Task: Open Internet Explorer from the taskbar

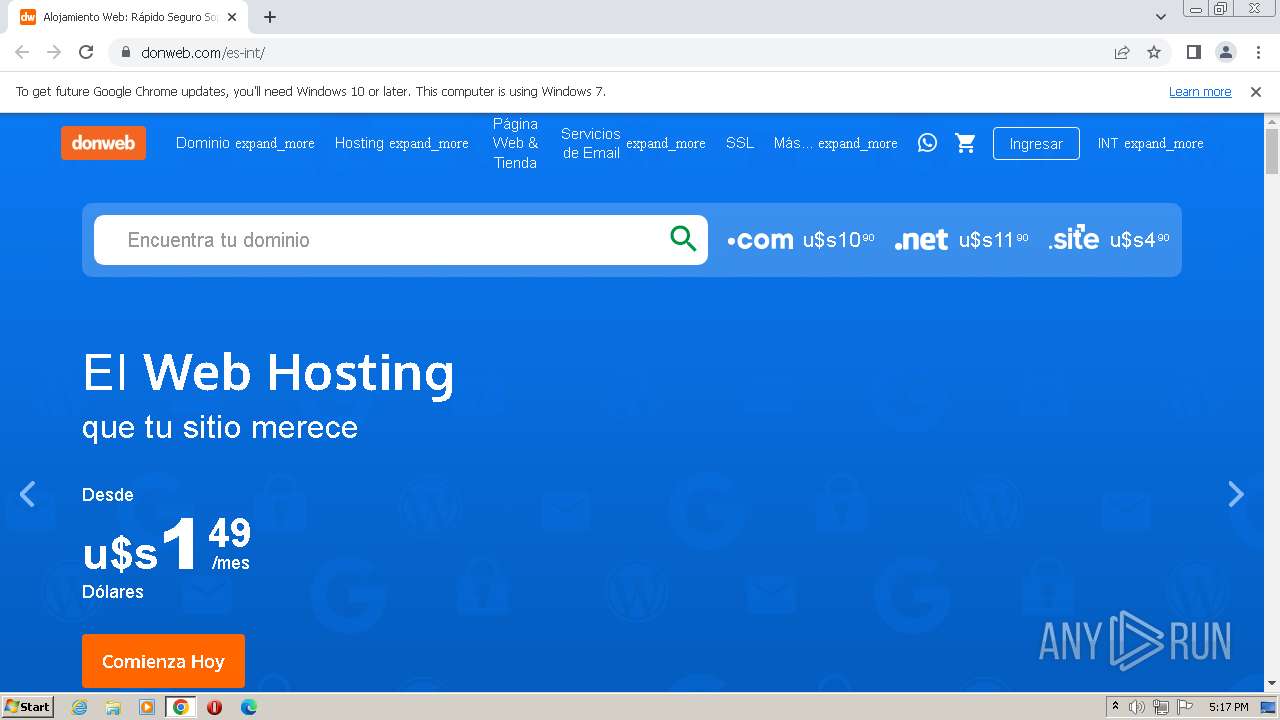Action: (x=80, y=707)
